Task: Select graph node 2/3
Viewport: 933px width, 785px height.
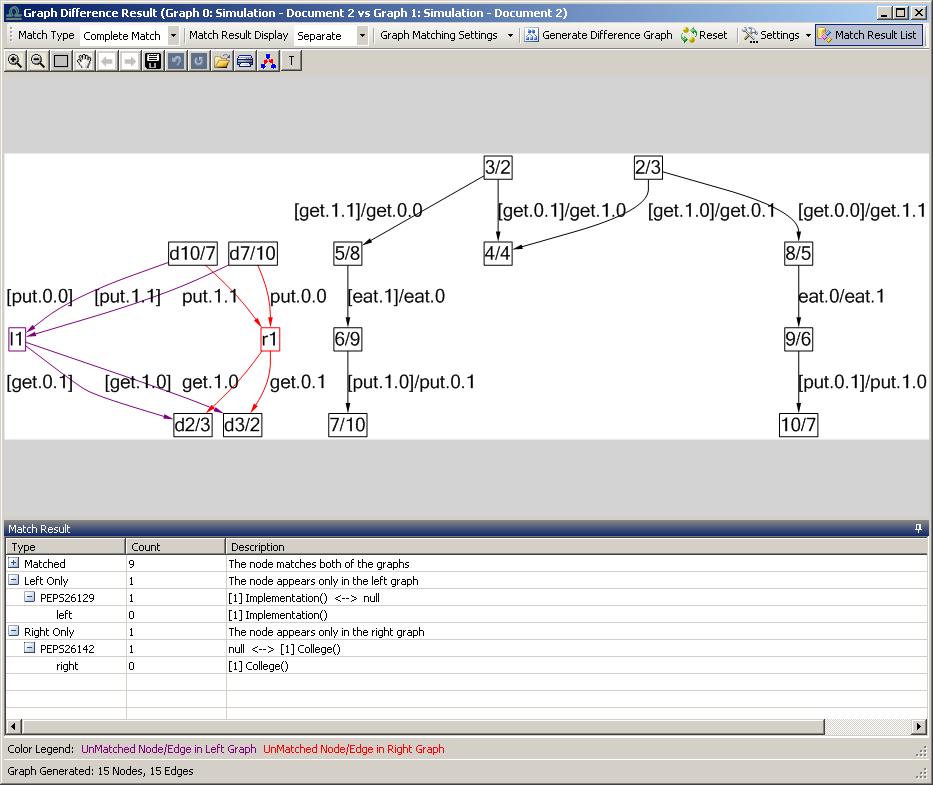Action: coord(648,167)
